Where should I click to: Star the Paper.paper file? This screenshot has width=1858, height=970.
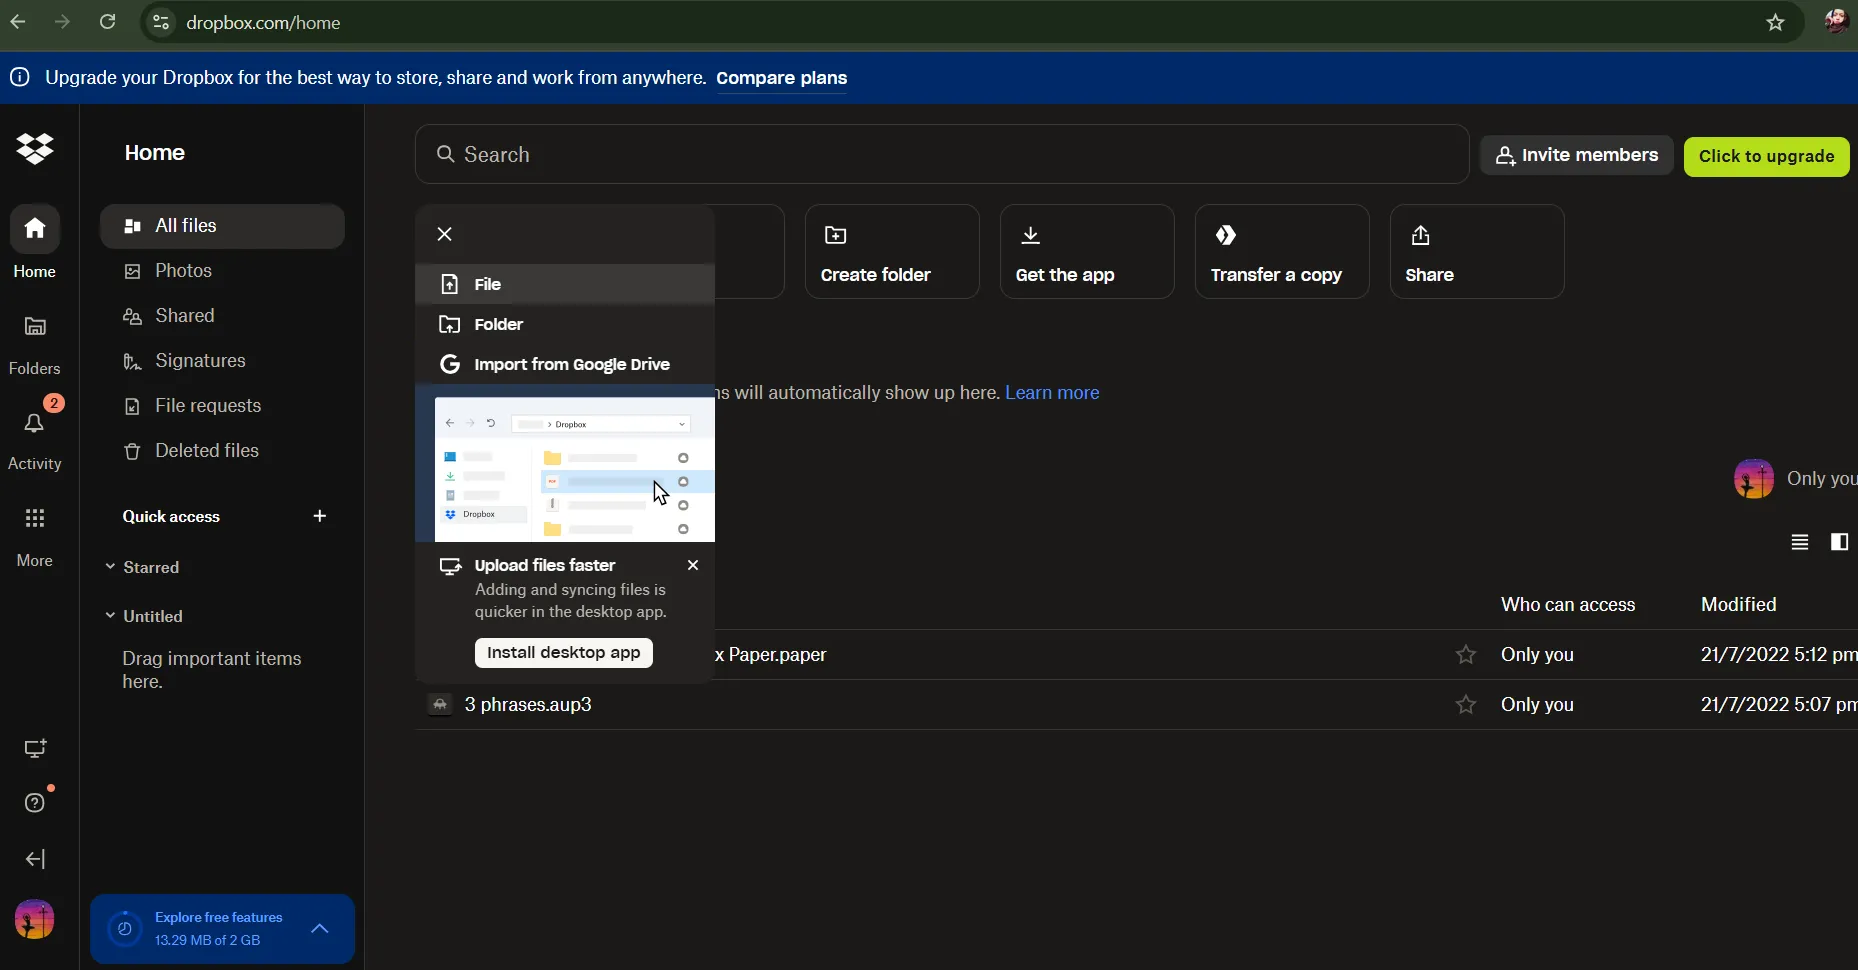click(1466, 655)
